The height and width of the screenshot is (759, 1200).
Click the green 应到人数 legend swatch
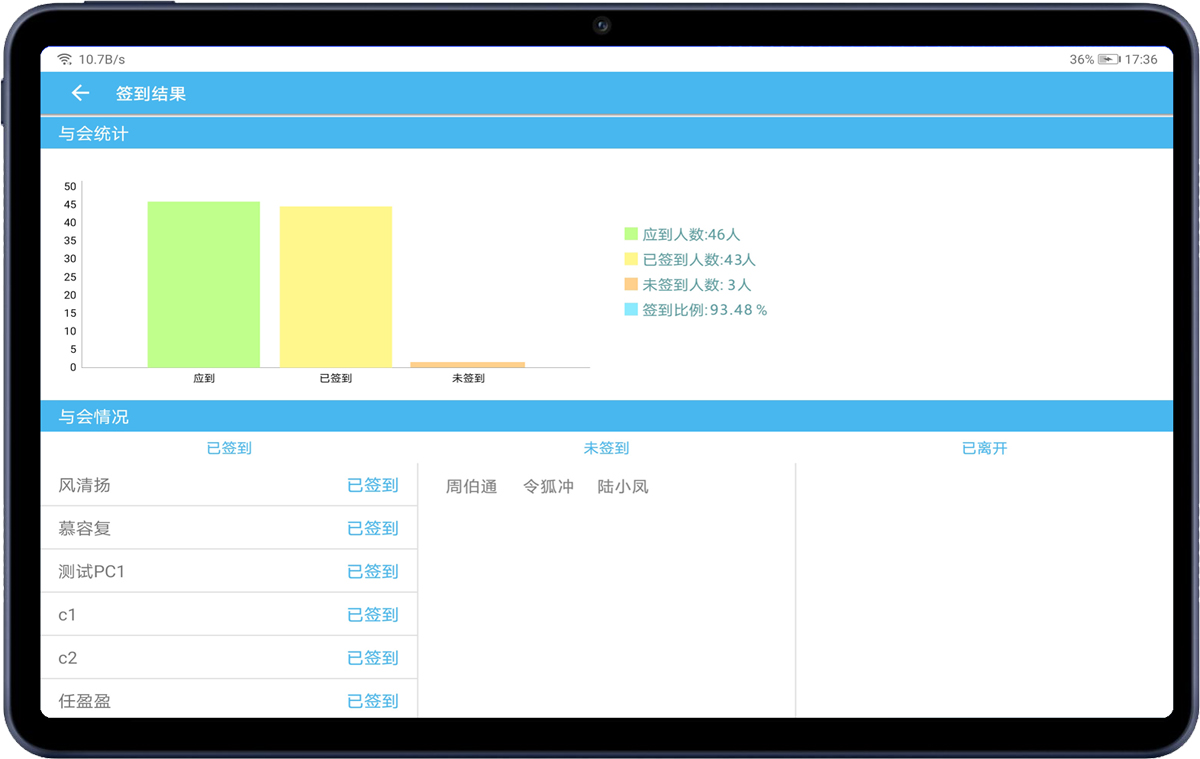pyautogui.click(x=631, y=234)
